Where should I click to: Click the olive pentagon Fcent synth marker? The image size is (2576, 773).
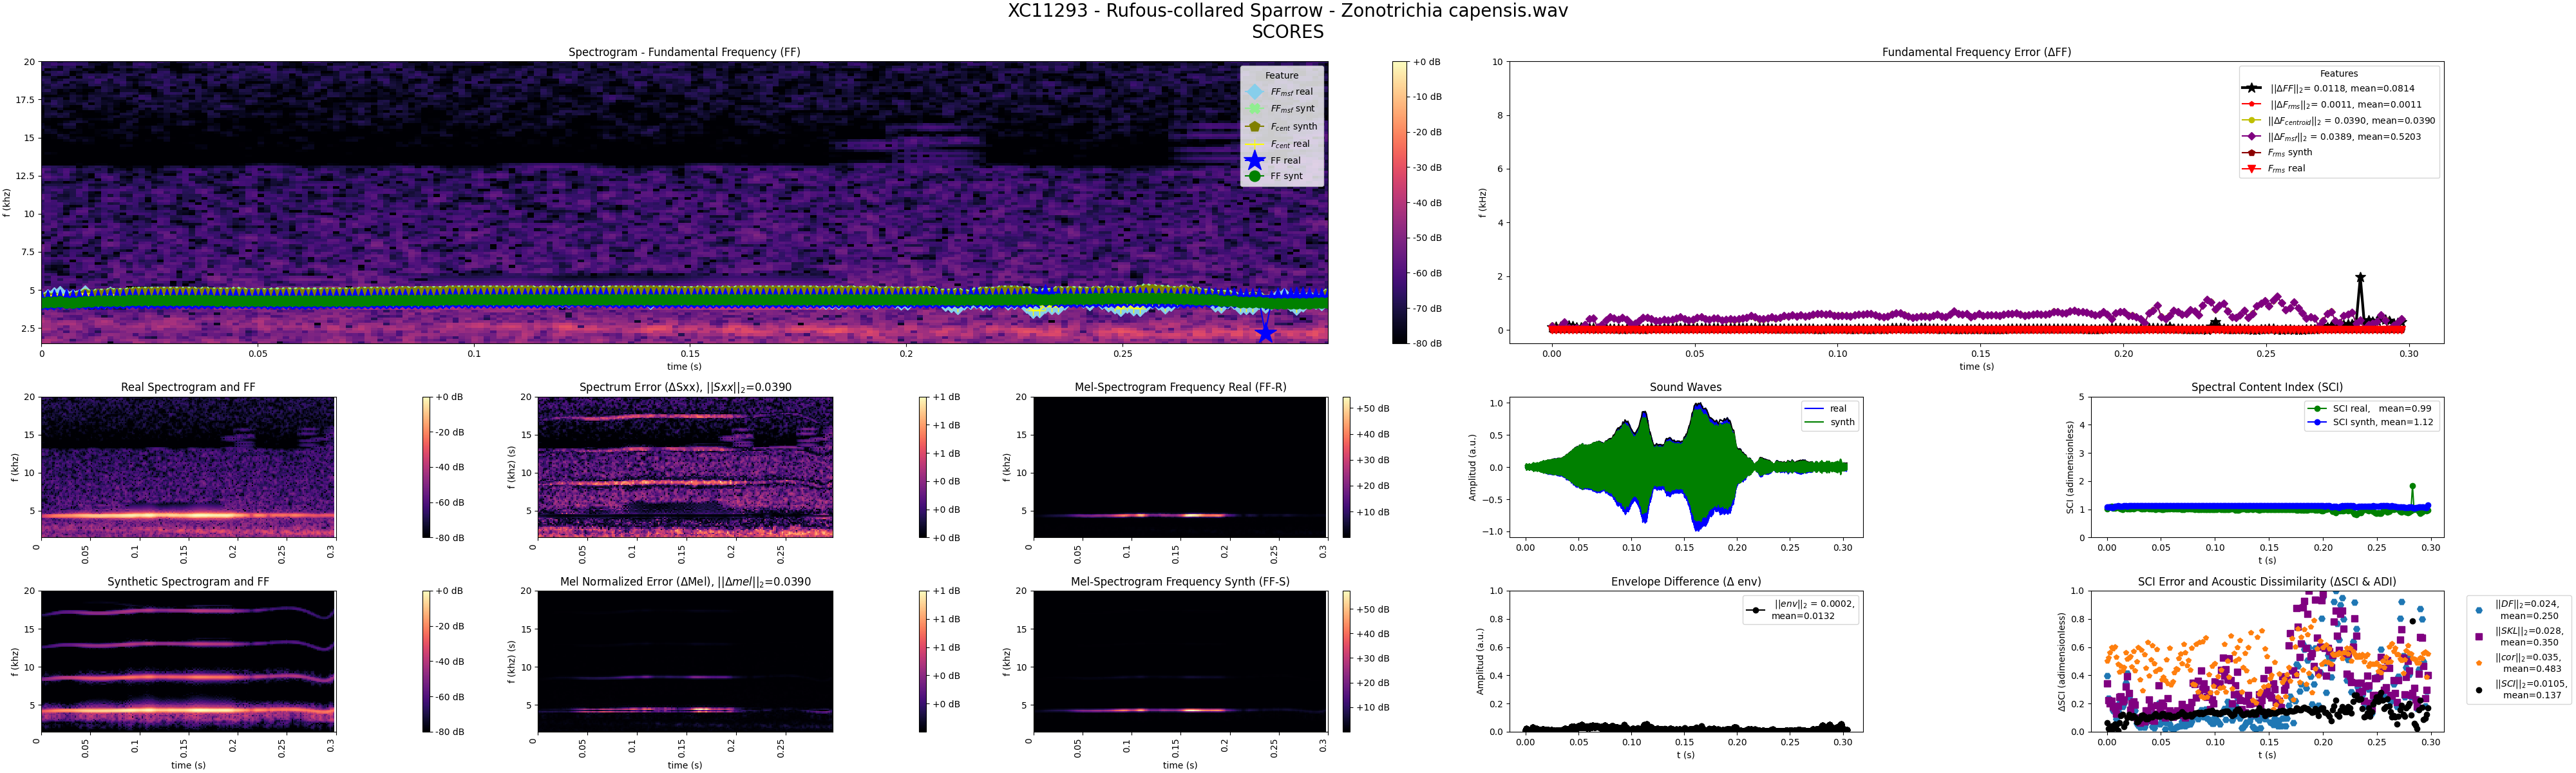[1254, 127]
